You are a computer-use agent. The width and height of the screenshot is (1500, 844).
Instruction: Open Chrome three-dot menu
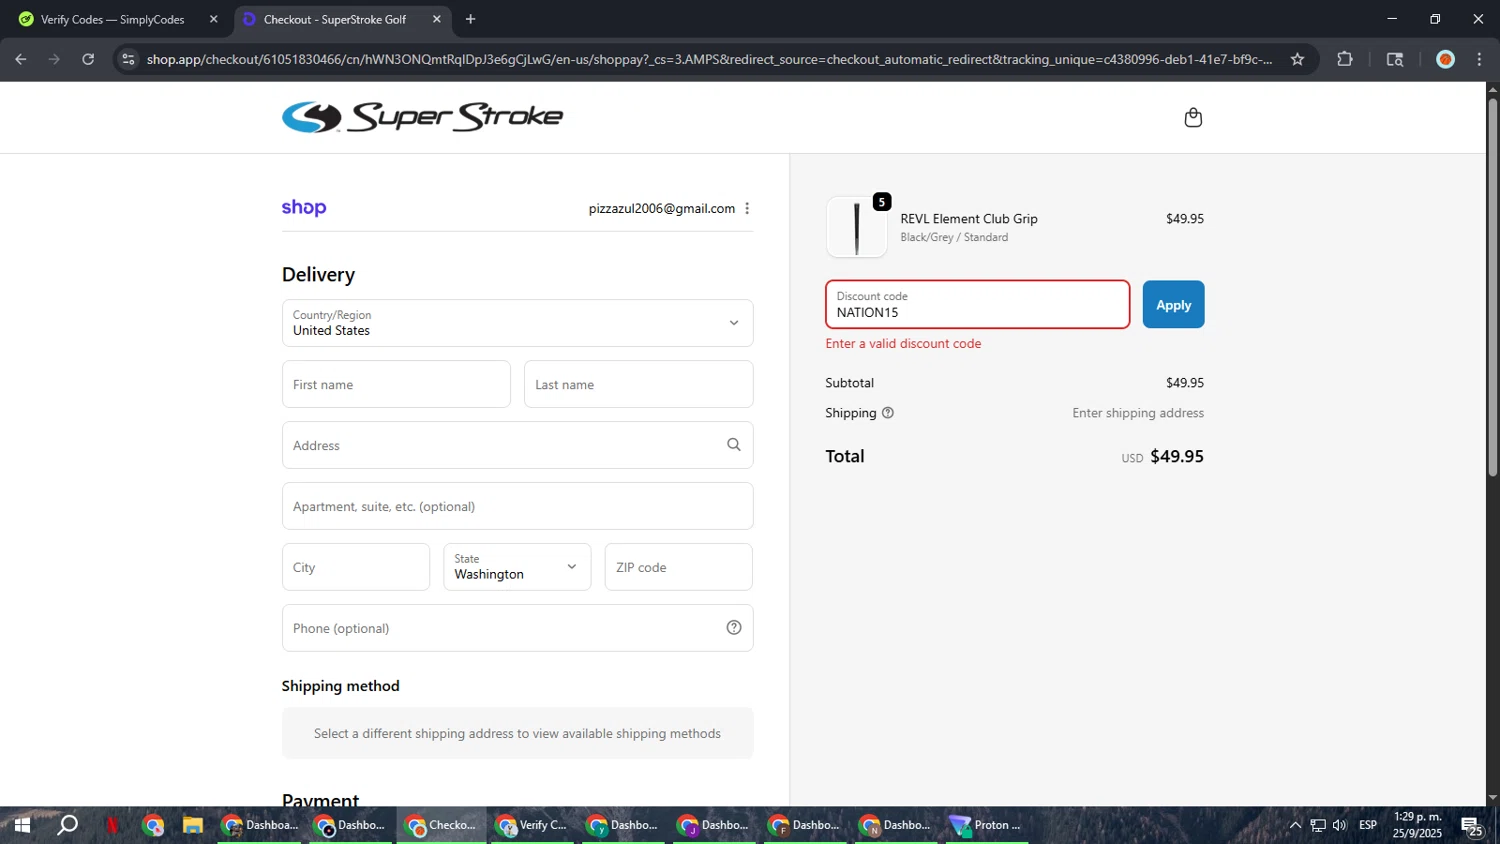click(x=1479, y=59)
